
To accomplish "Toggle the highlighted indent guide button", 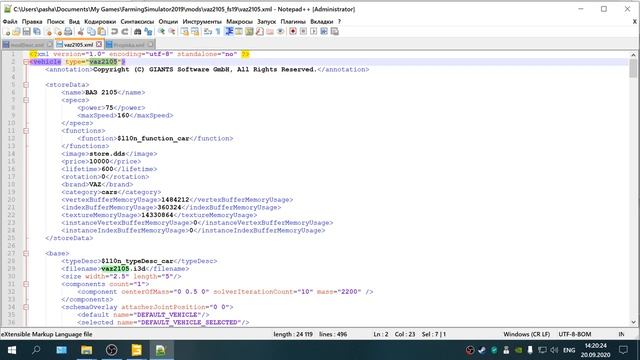I will (229, 31).
